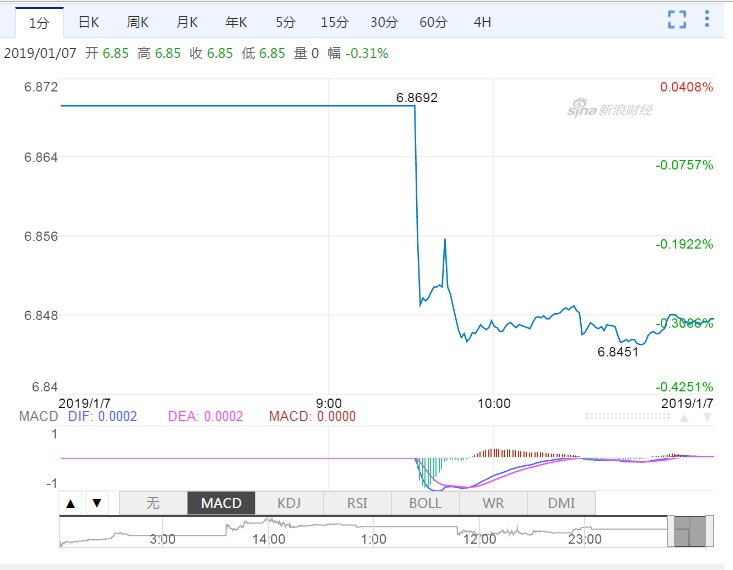The height and width of the screenshot is (570, 733).
Task: Show the DMI indicator panel
Action: (x=561, y=503)
